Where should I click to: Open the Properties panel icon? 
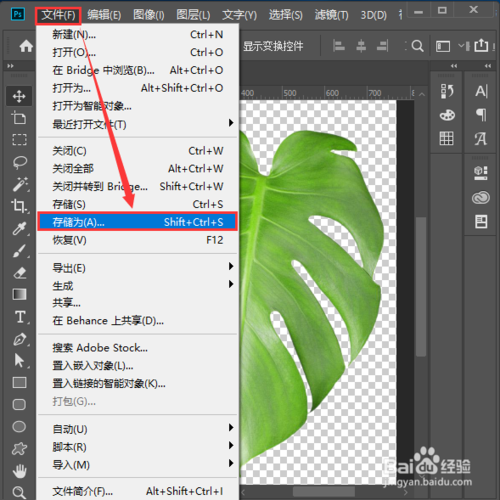[481, 222]
